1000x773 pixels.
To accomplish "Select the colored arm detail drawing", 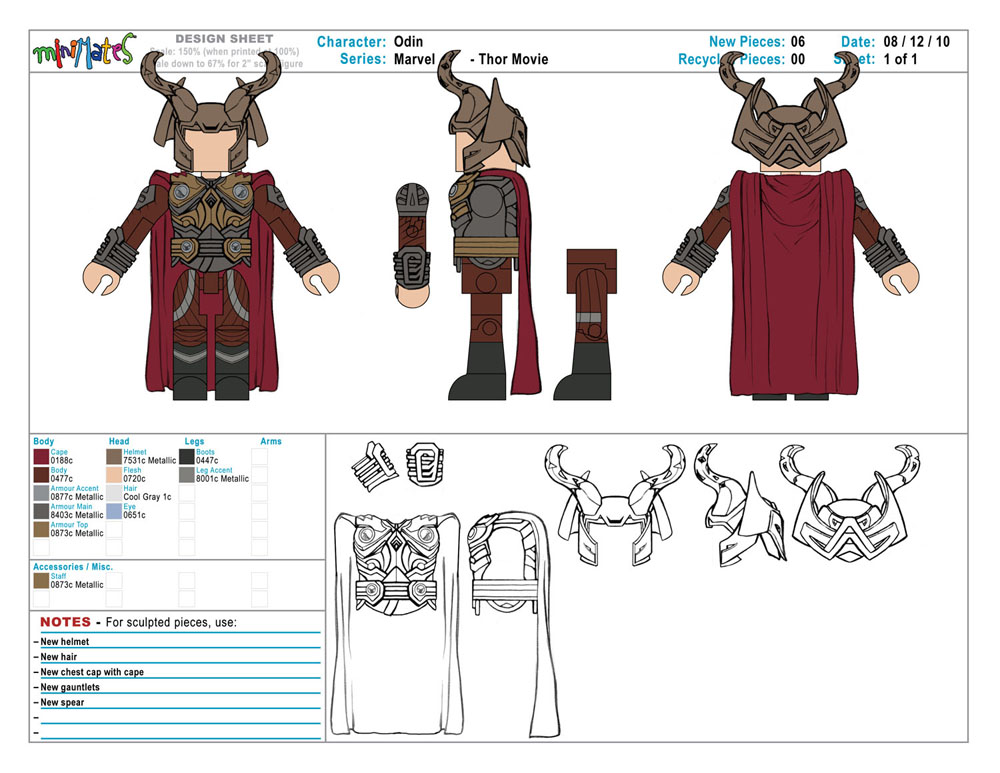I will point(413,246).
